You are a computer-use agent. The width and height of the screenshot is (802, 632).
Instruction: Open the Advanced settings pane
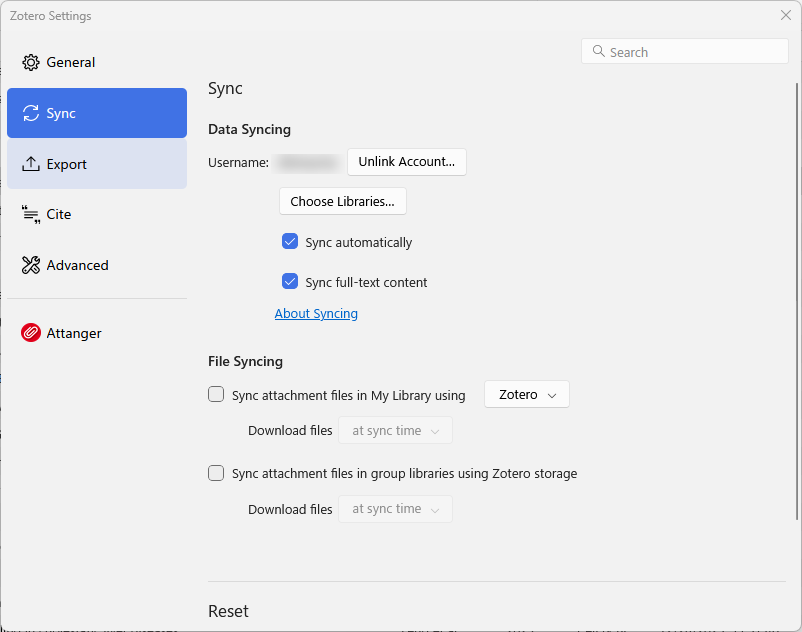[x=97, y=265]
